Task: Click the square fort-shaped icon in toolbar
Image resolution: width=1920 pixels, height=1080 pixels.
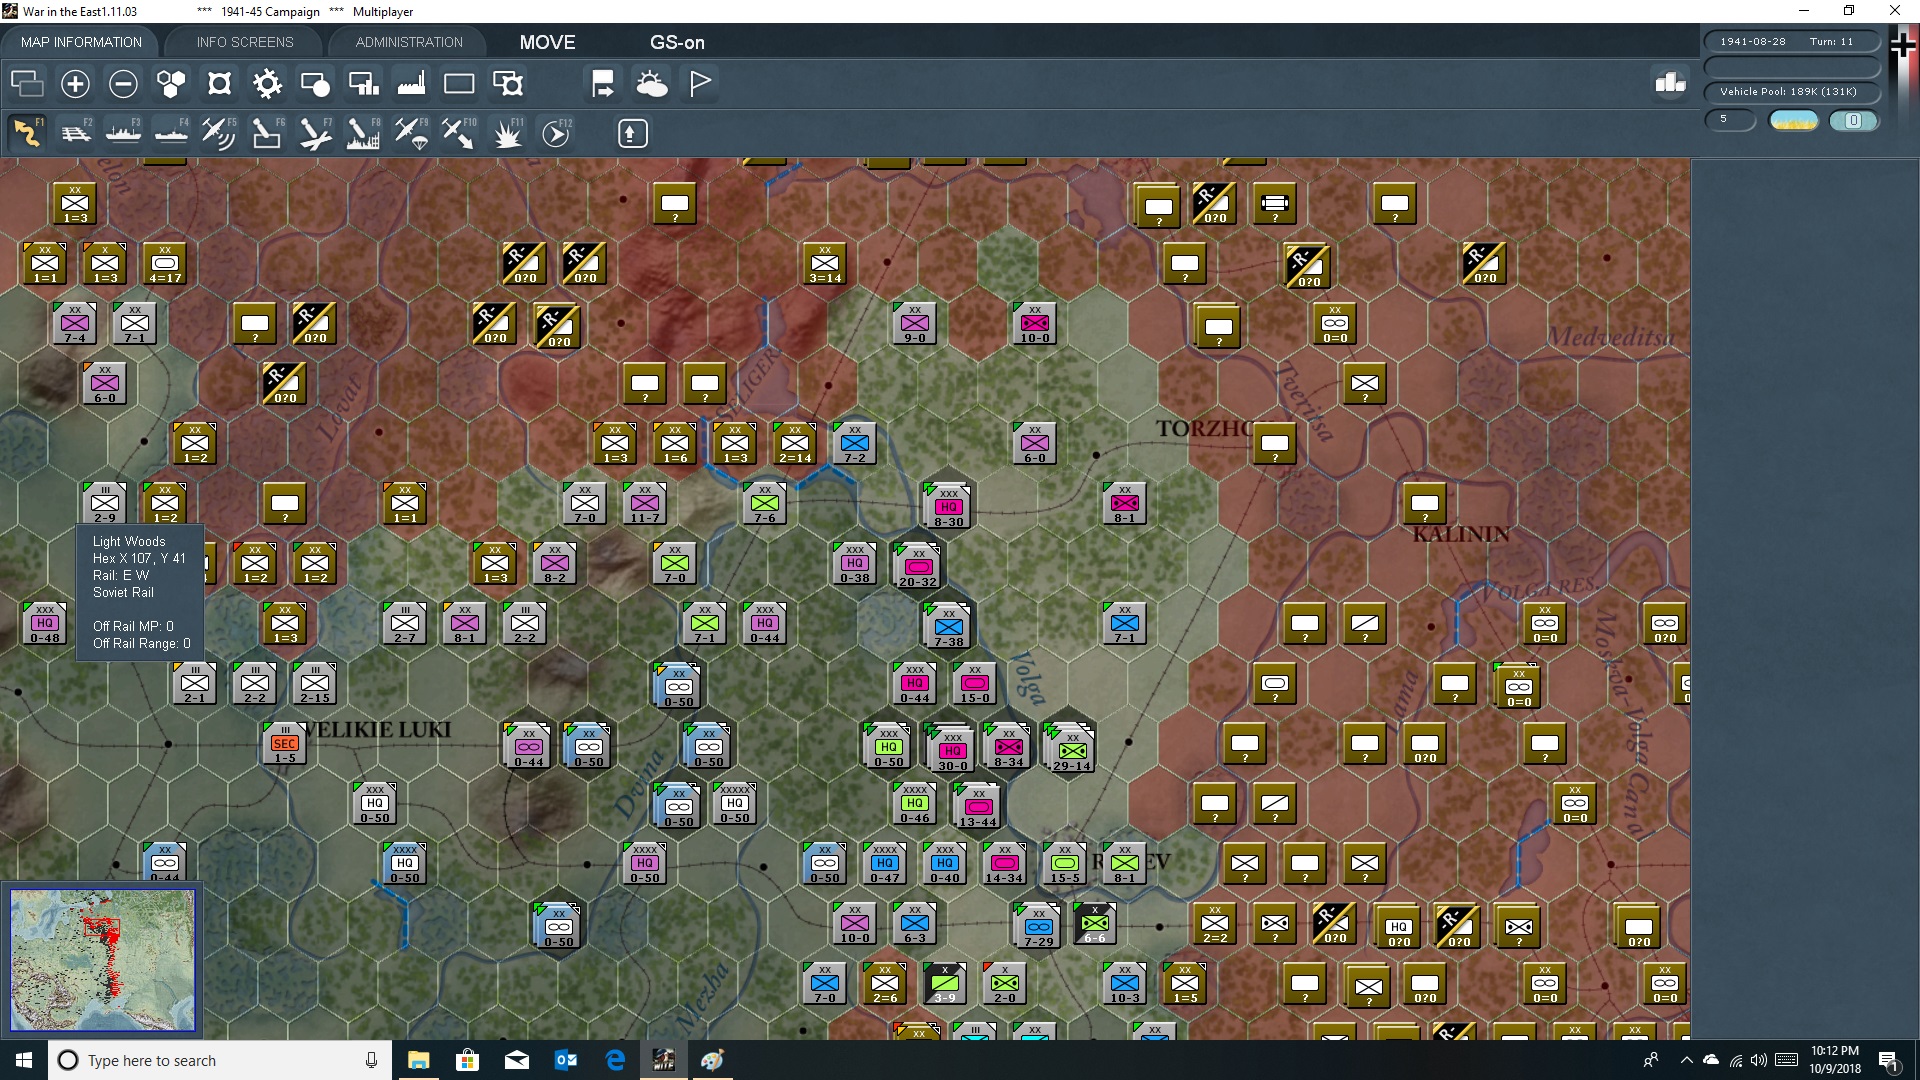Action: (x=219, y=84)
